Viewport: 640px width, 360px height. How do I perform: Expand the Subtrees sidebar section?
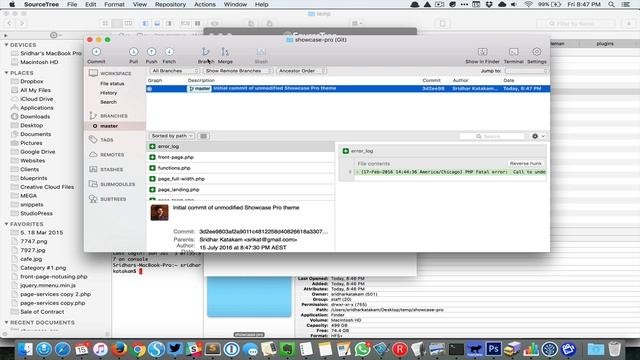(113, 199)
